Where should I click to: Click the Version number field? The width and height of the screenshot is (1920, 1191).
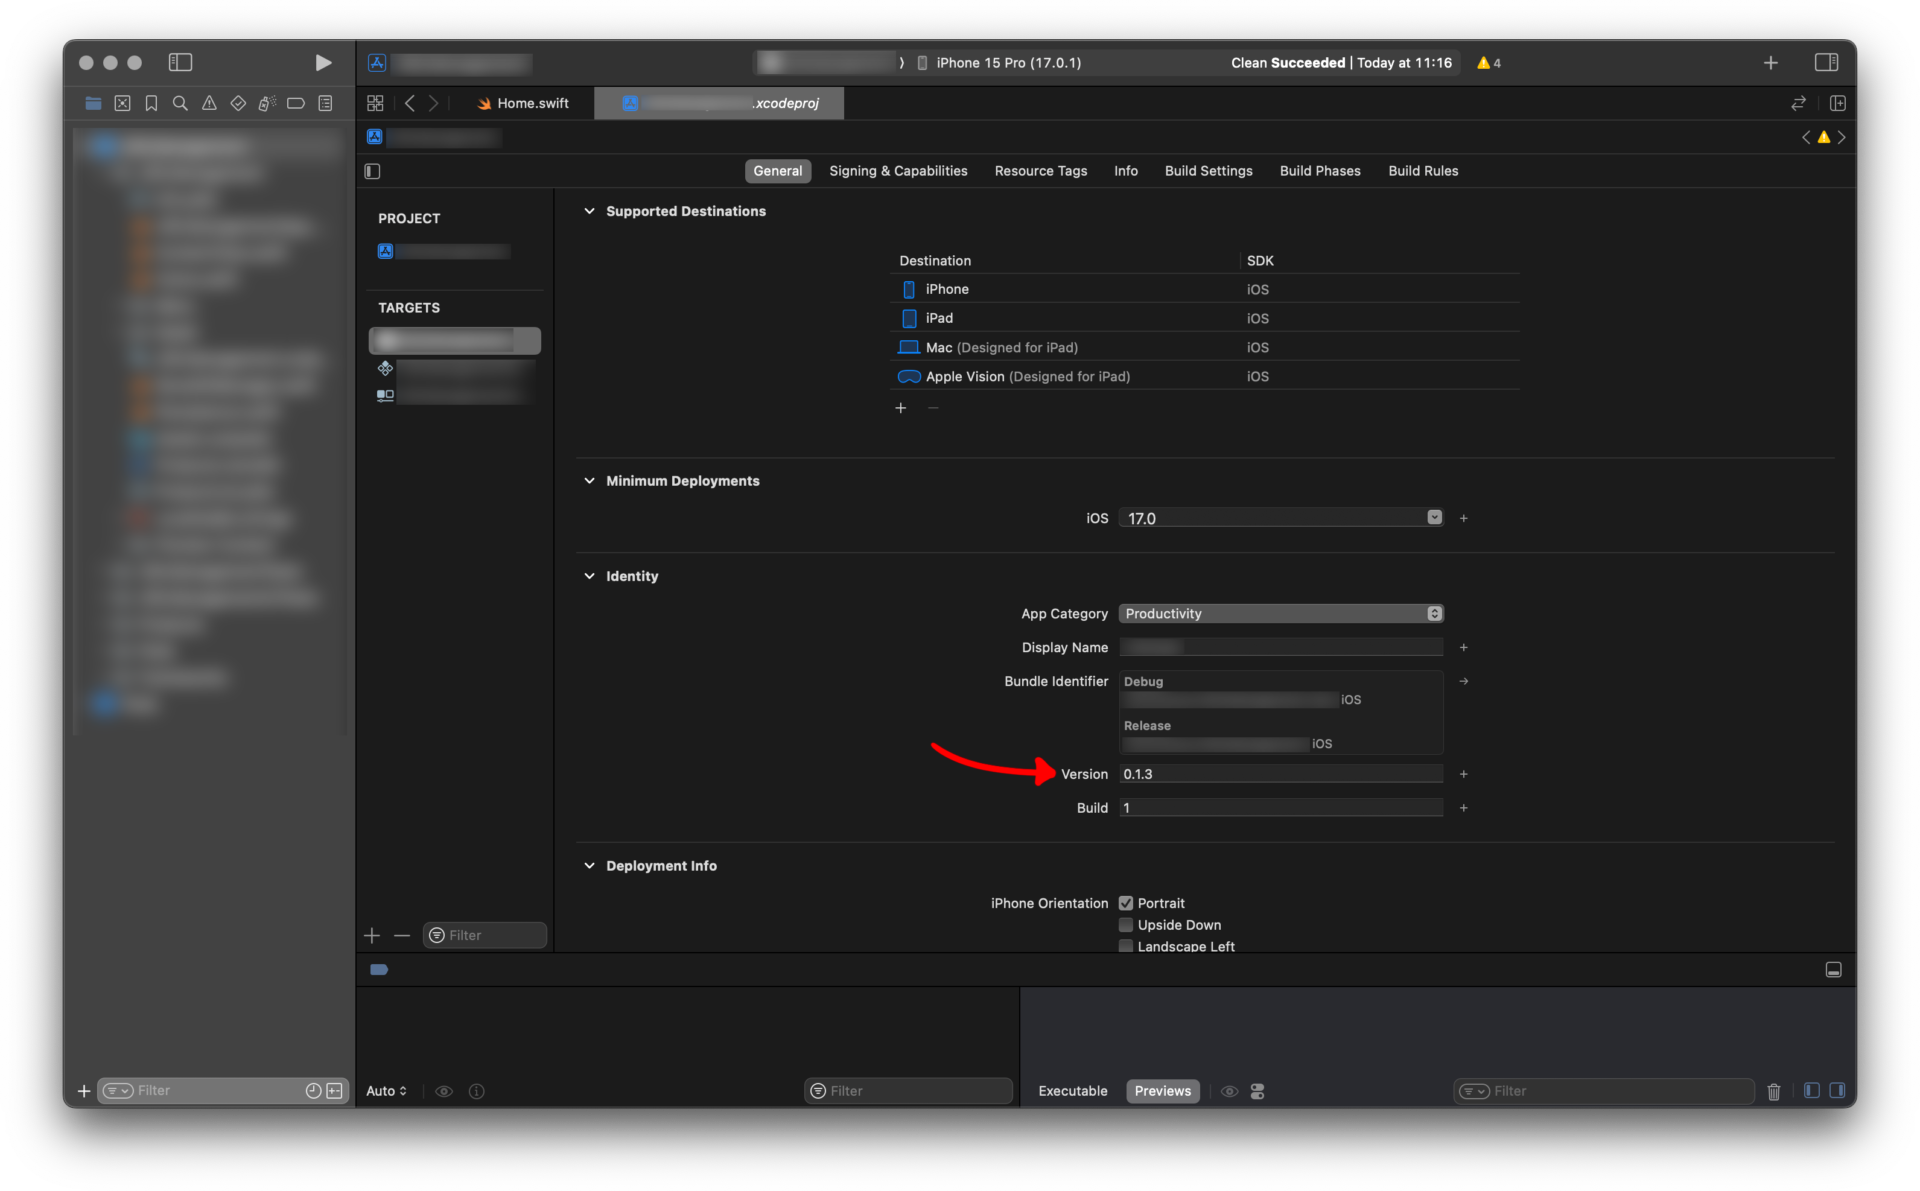coord(1281,774)
